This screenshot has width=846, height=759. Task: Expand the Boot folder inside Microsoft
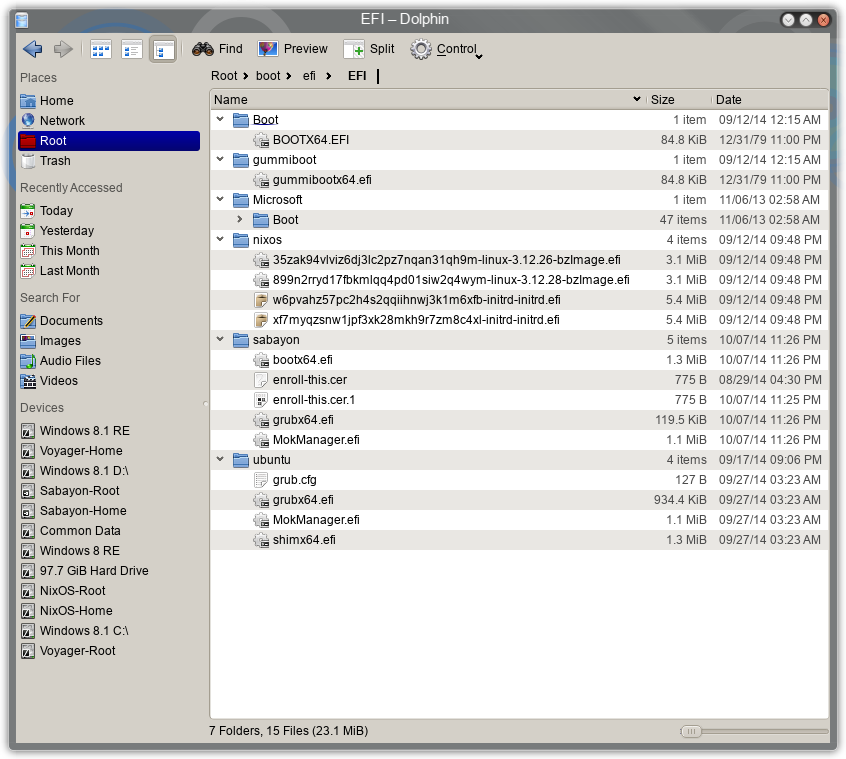240,219
